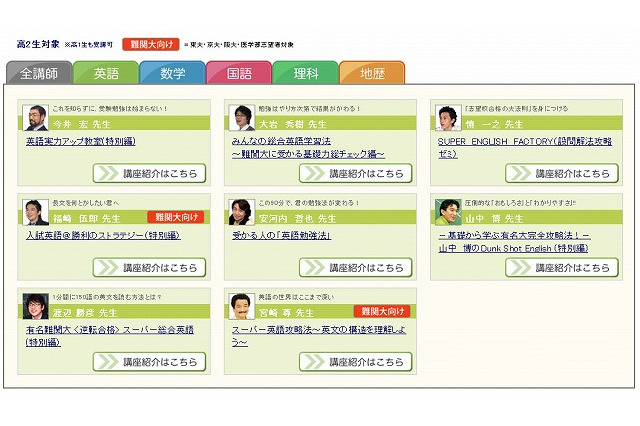
Task: Click the name 今井 宏 先生
Action: click(x=82, y=124)
